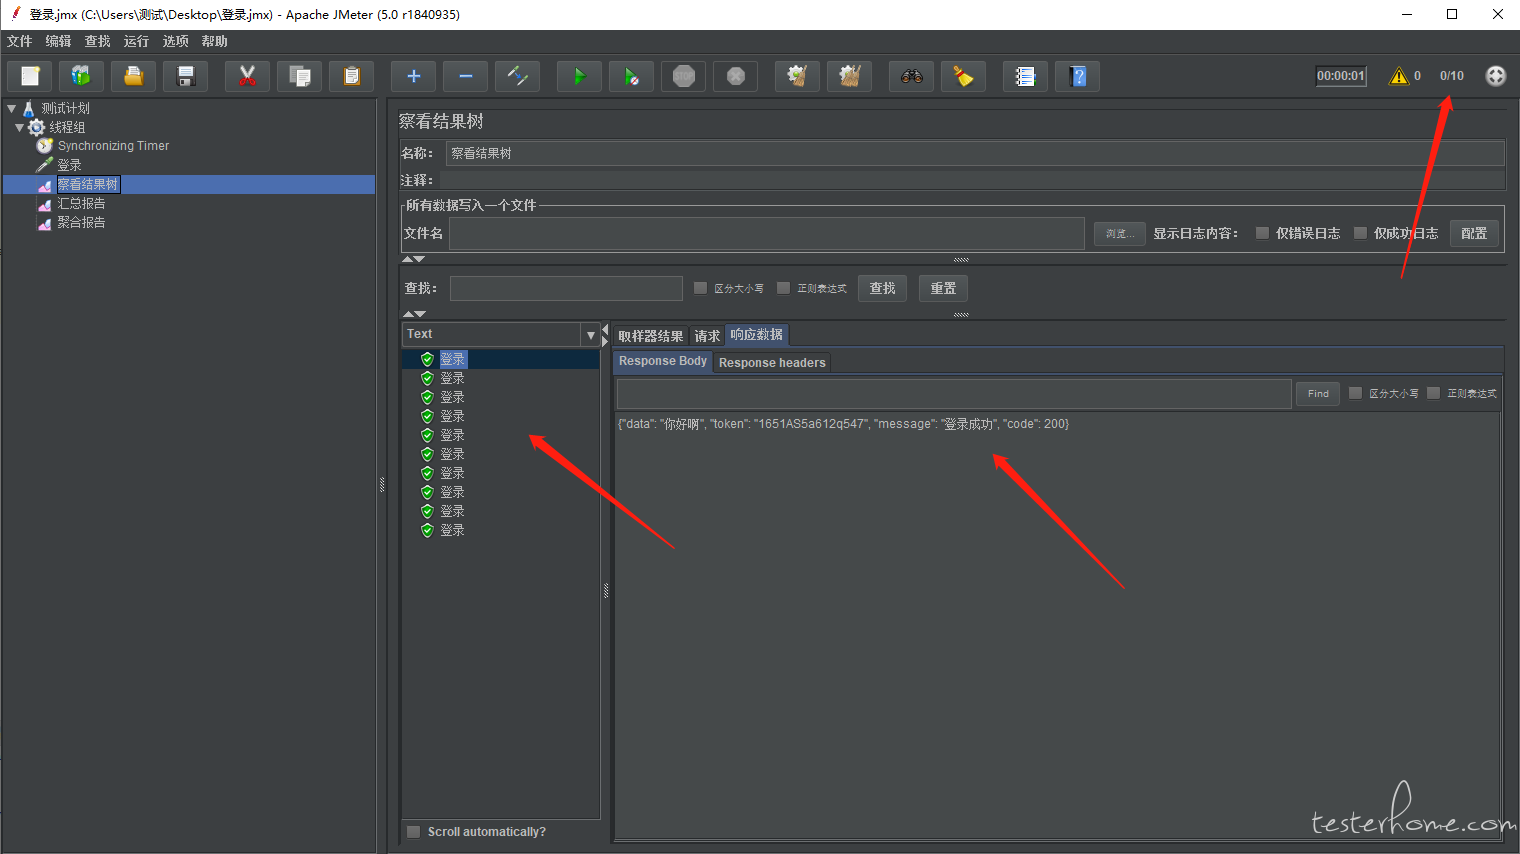Click split-pane arrows above Text dropdown
Viewport: 1520px width, 854px height.
point(413,314)
